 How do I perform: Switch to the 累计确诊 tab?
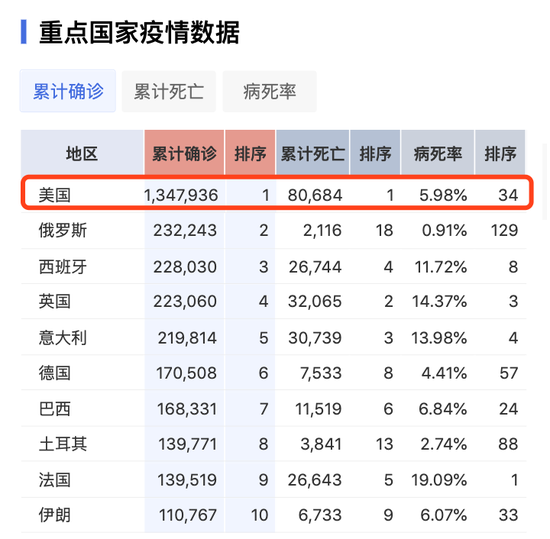point(68,91)
